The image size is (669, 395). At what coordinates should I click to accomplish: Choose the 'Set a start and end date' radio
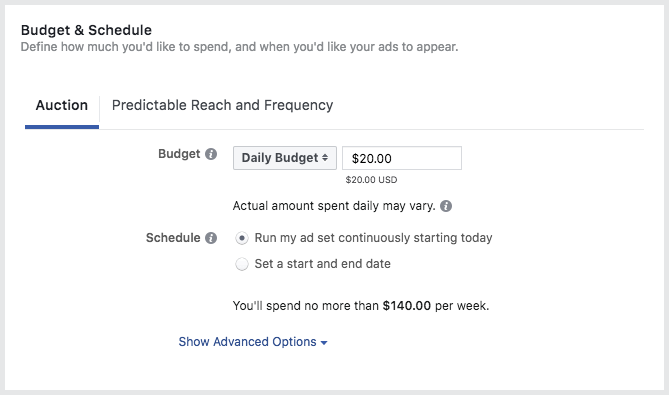[242, 264]
